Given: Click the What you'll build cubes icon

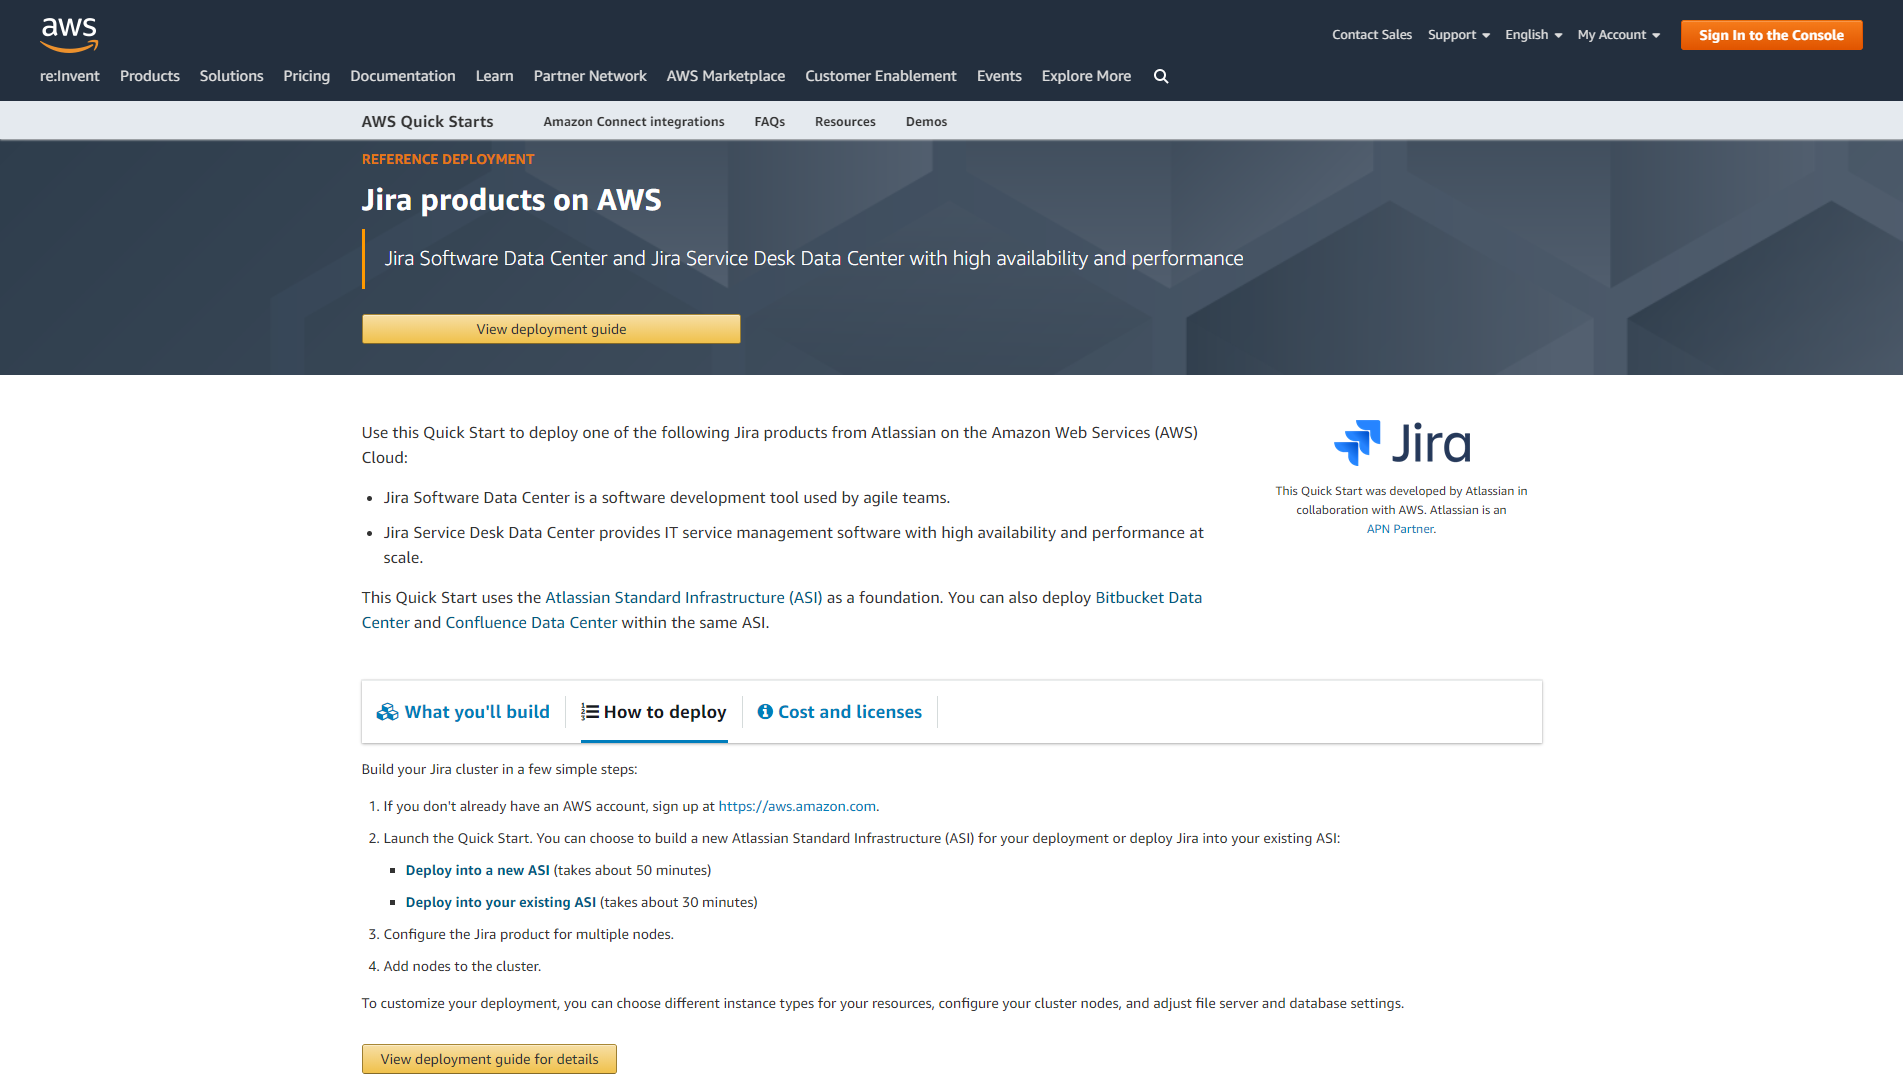Looking at the screenshot, I should click(x=387, y=712).
